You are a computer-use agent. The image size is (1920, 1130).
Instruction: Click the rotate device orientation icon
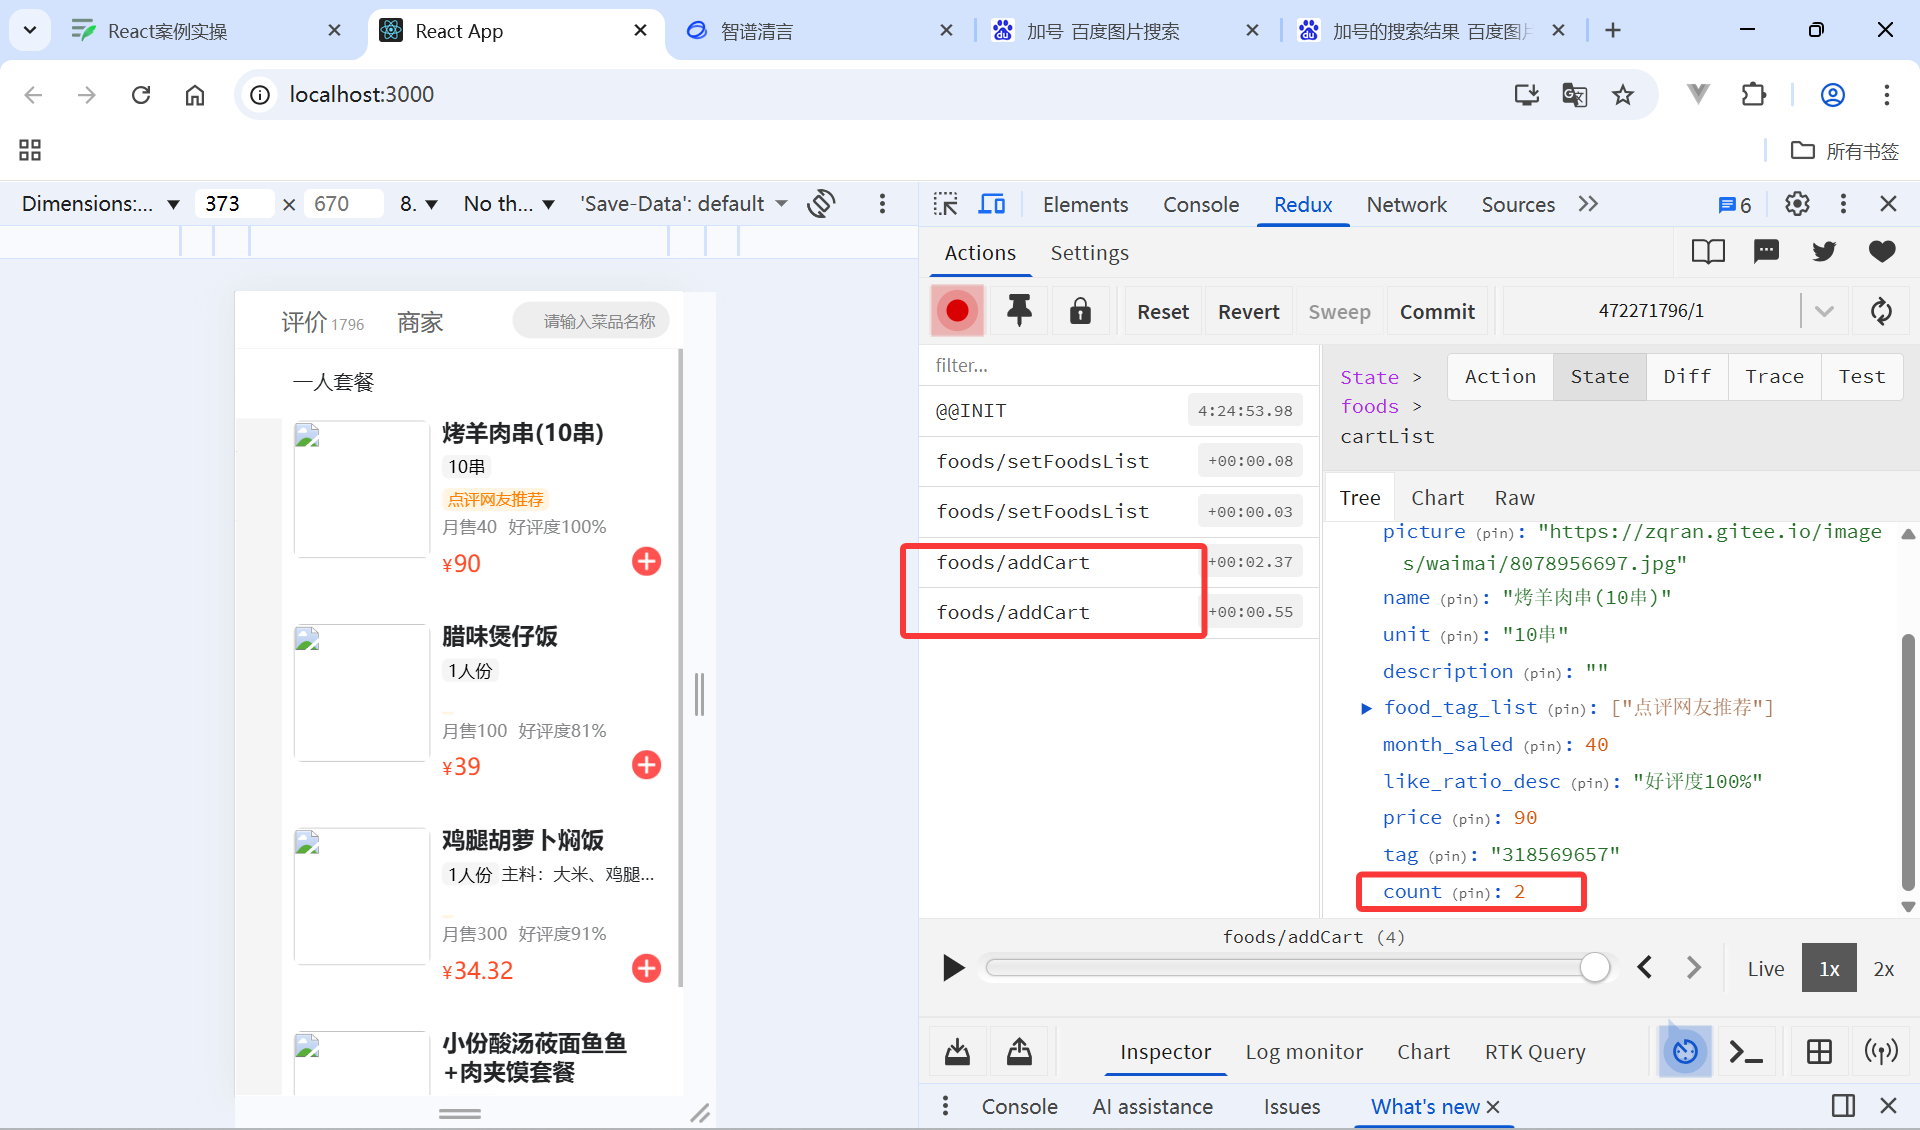[x=822, y=204]
